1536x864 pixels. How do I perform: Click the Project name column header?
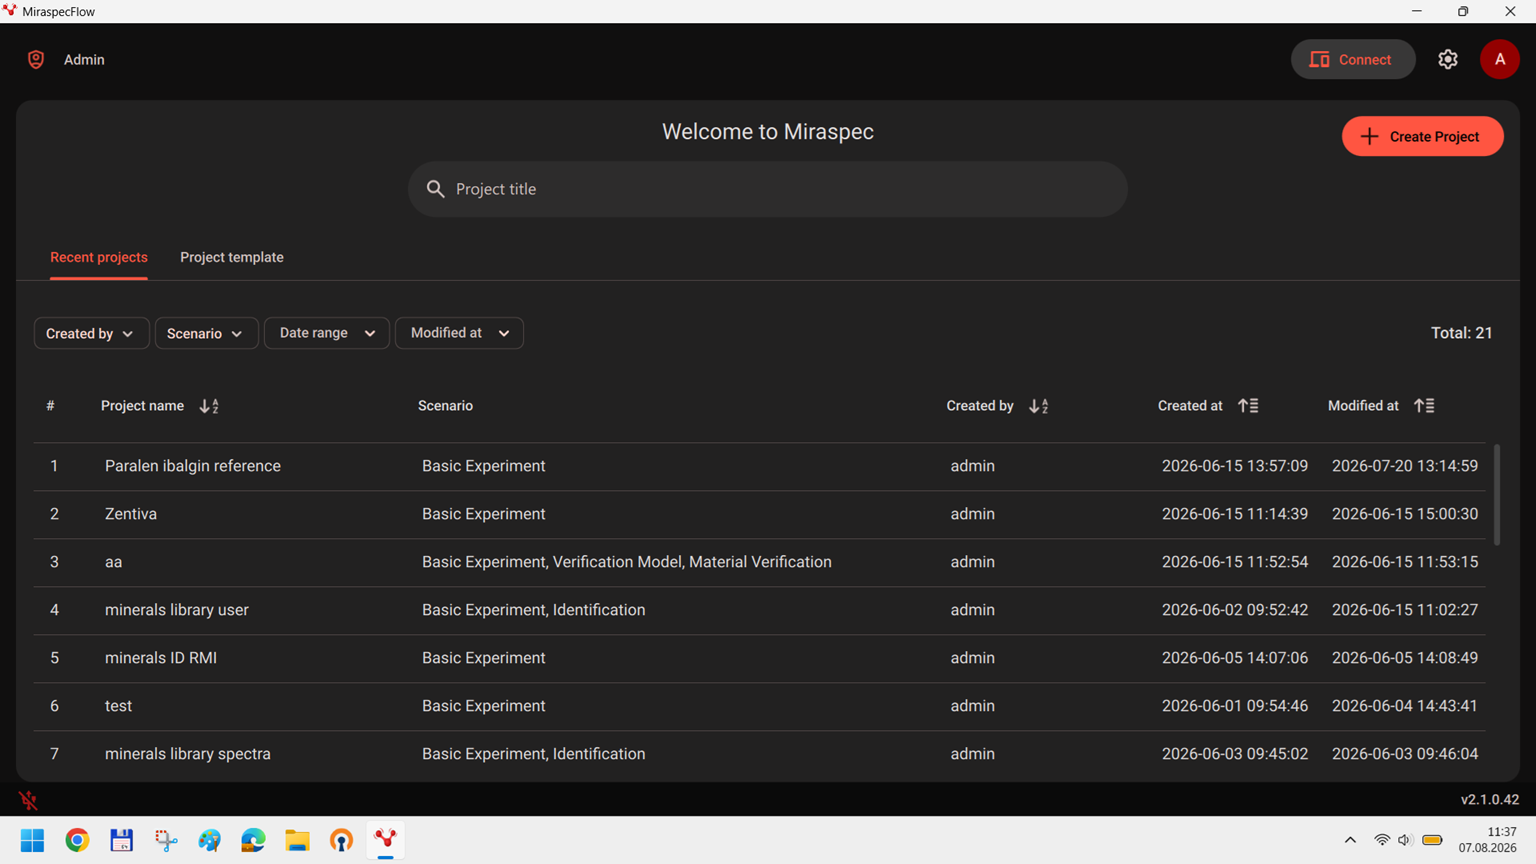click(142, 406)
